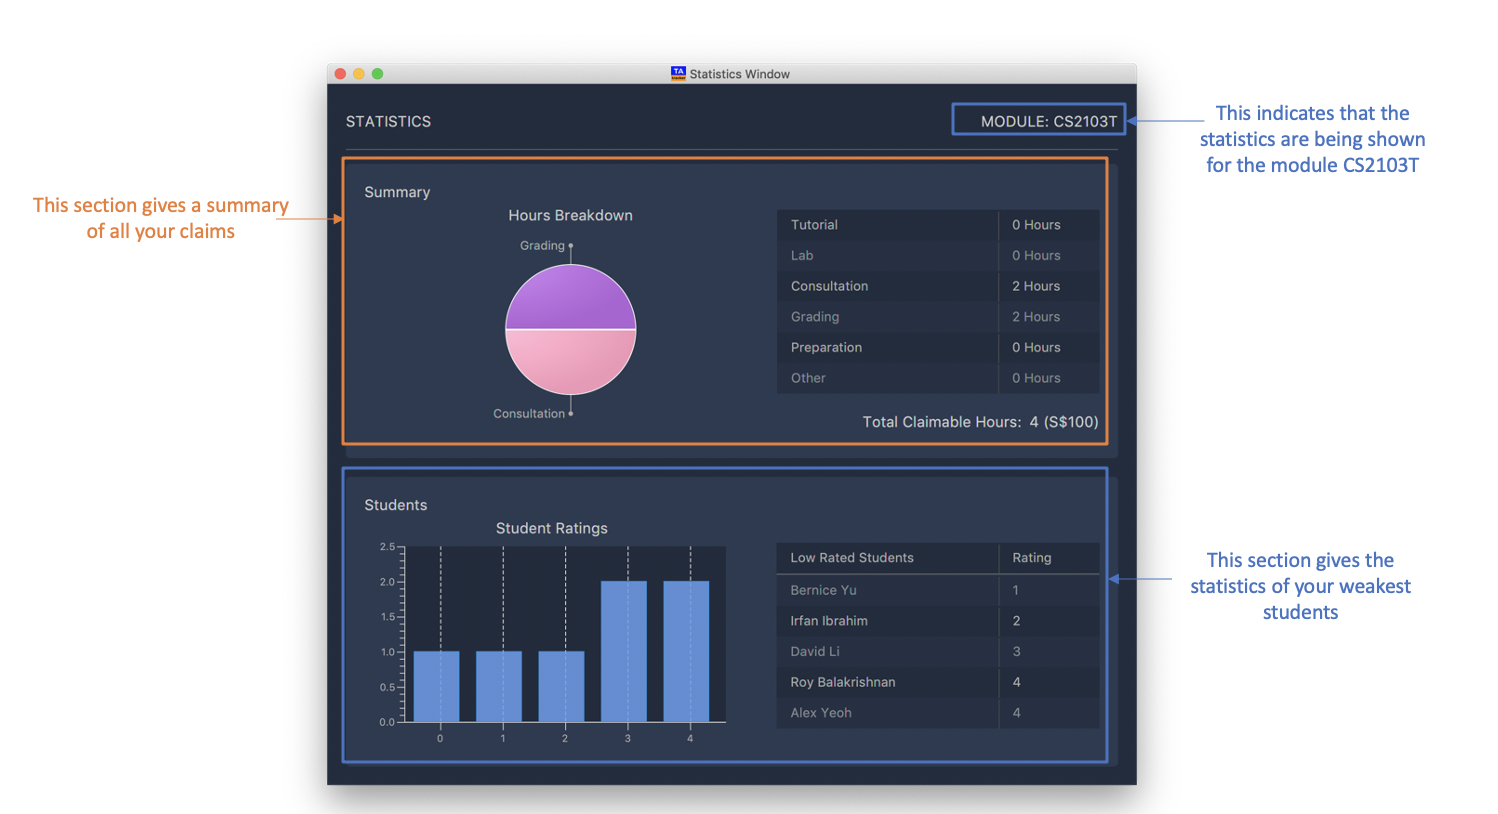
Task: Select the Roy Balakrishnan student row
Action: coord(938,682)
